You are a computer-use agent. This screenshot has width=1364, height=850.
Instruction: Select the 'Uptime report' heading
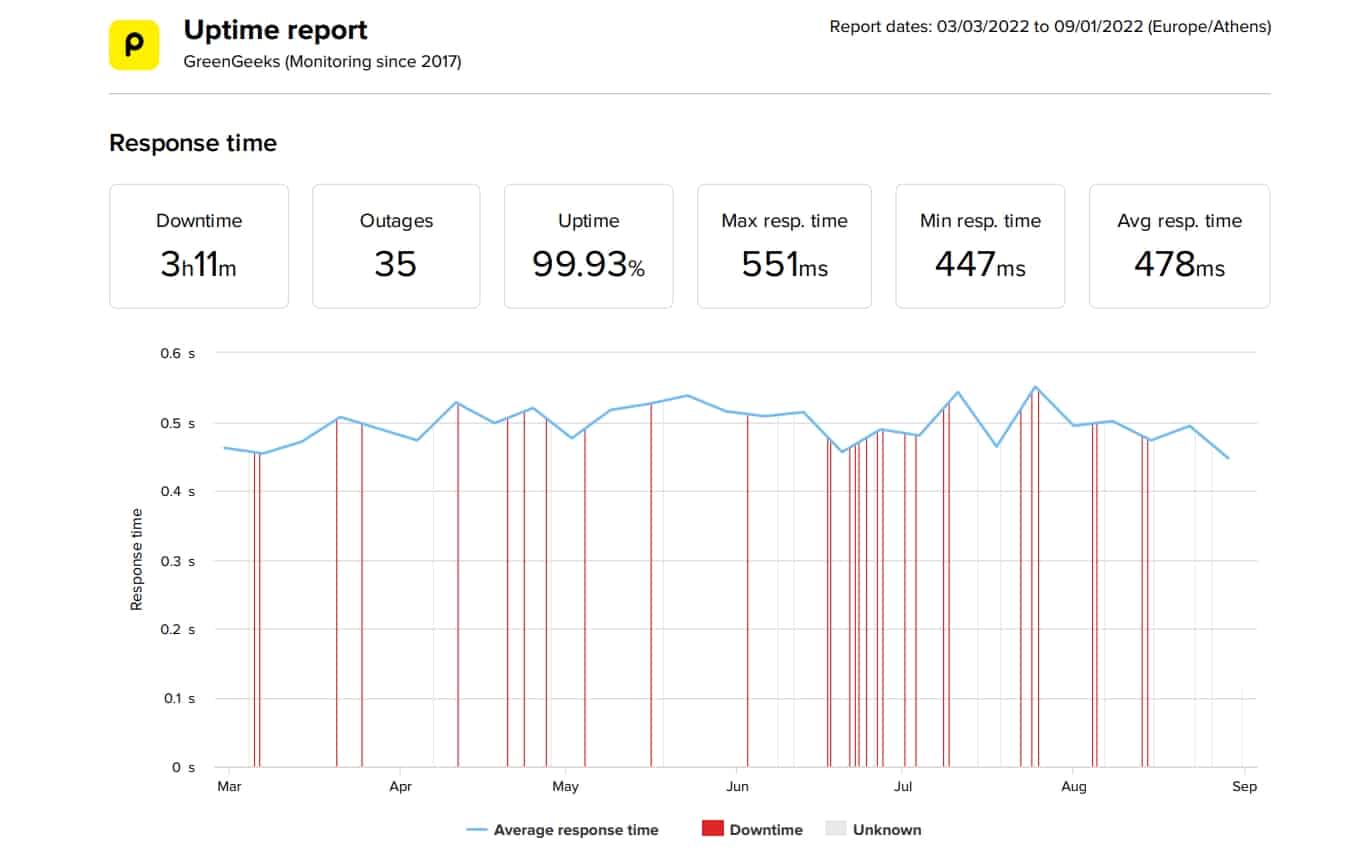click(x=276, y=30)
